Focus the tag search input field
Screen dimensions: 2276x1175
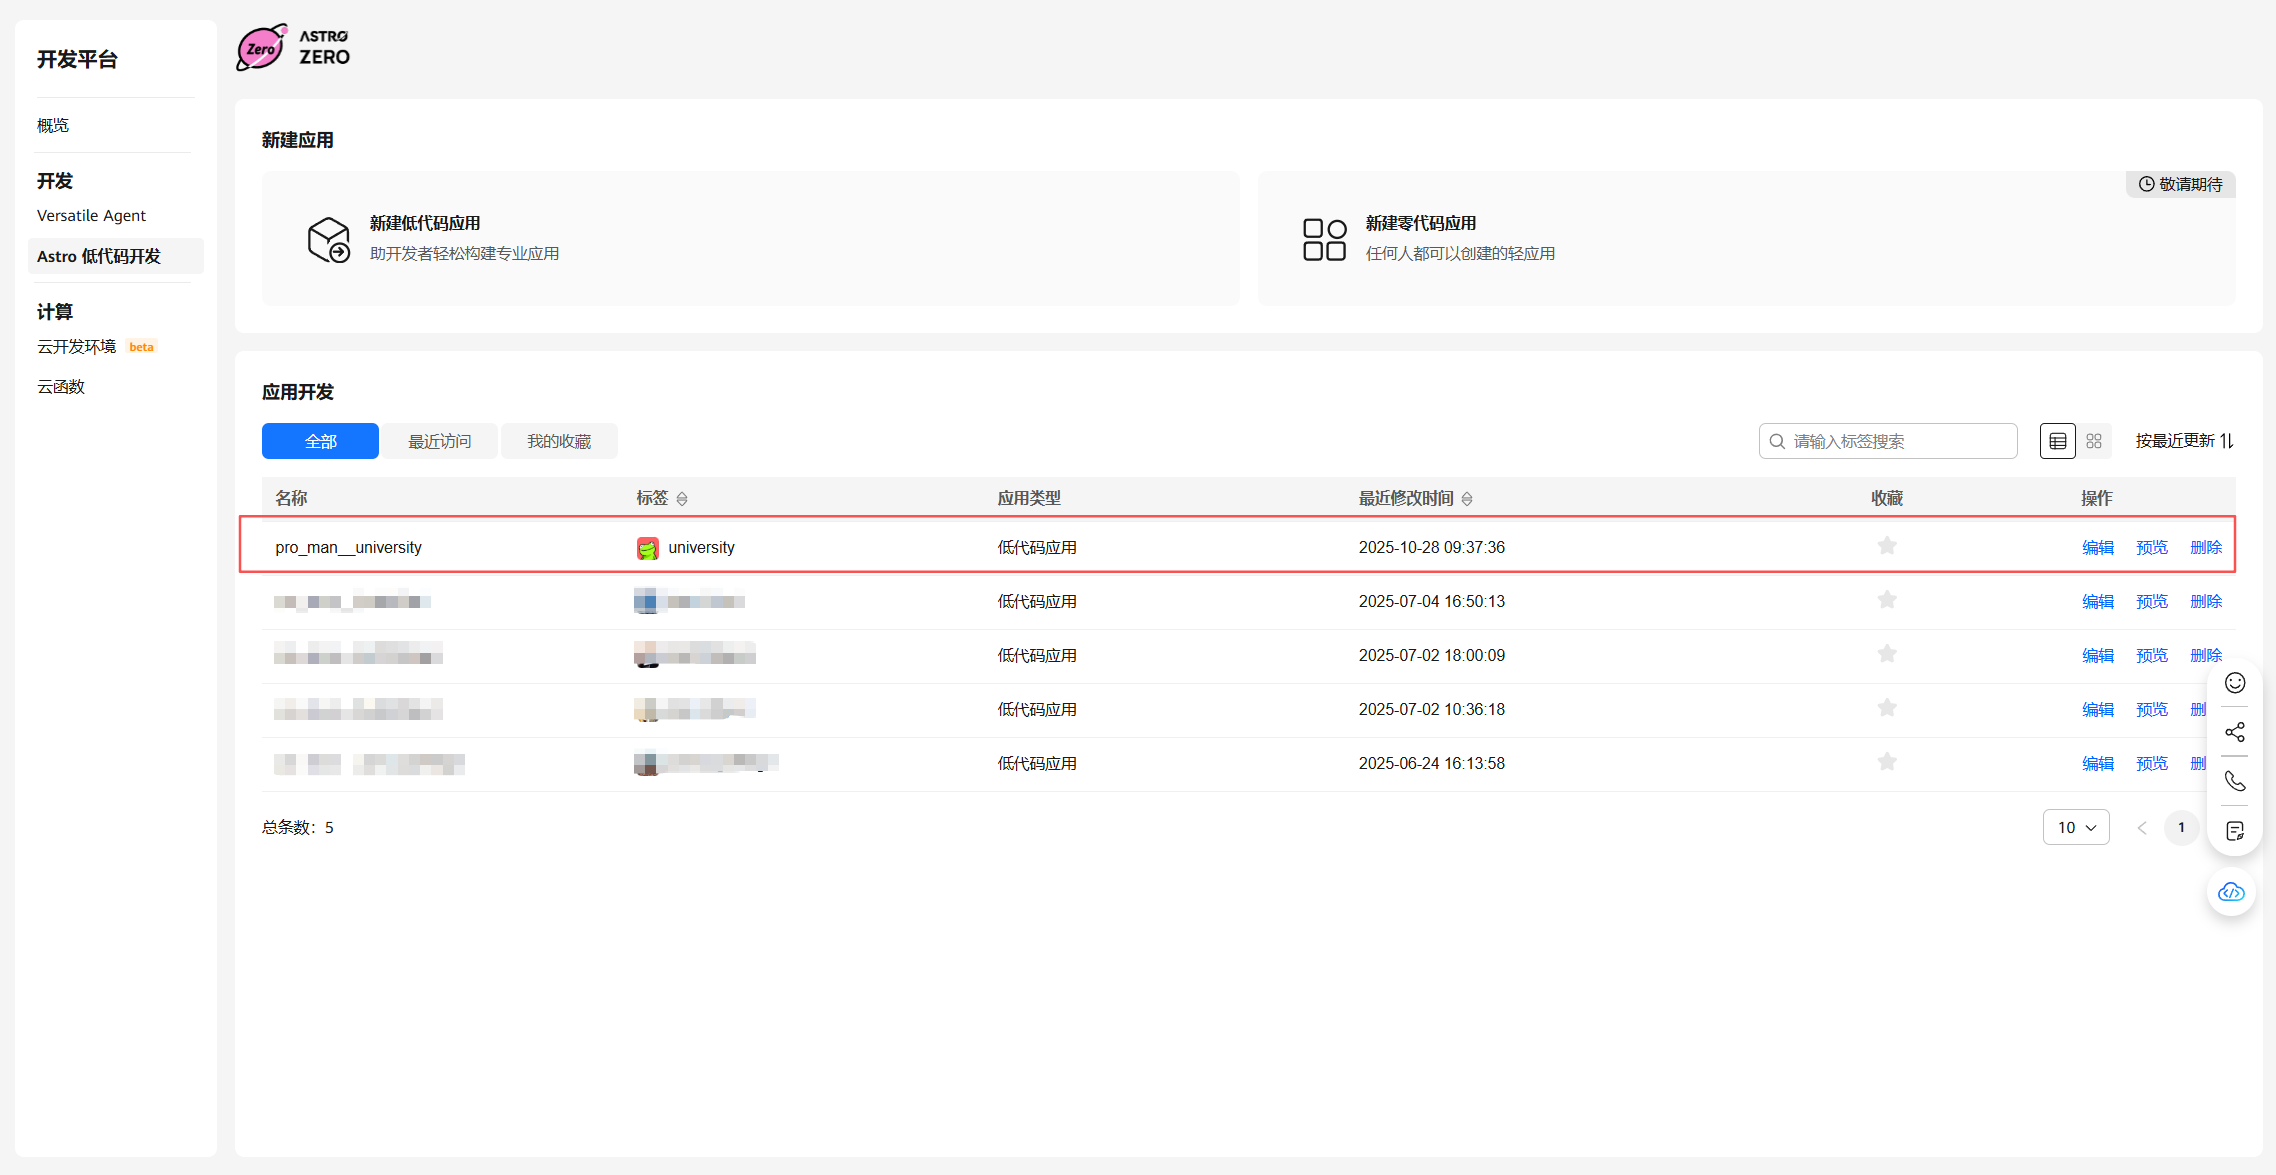1890,441
